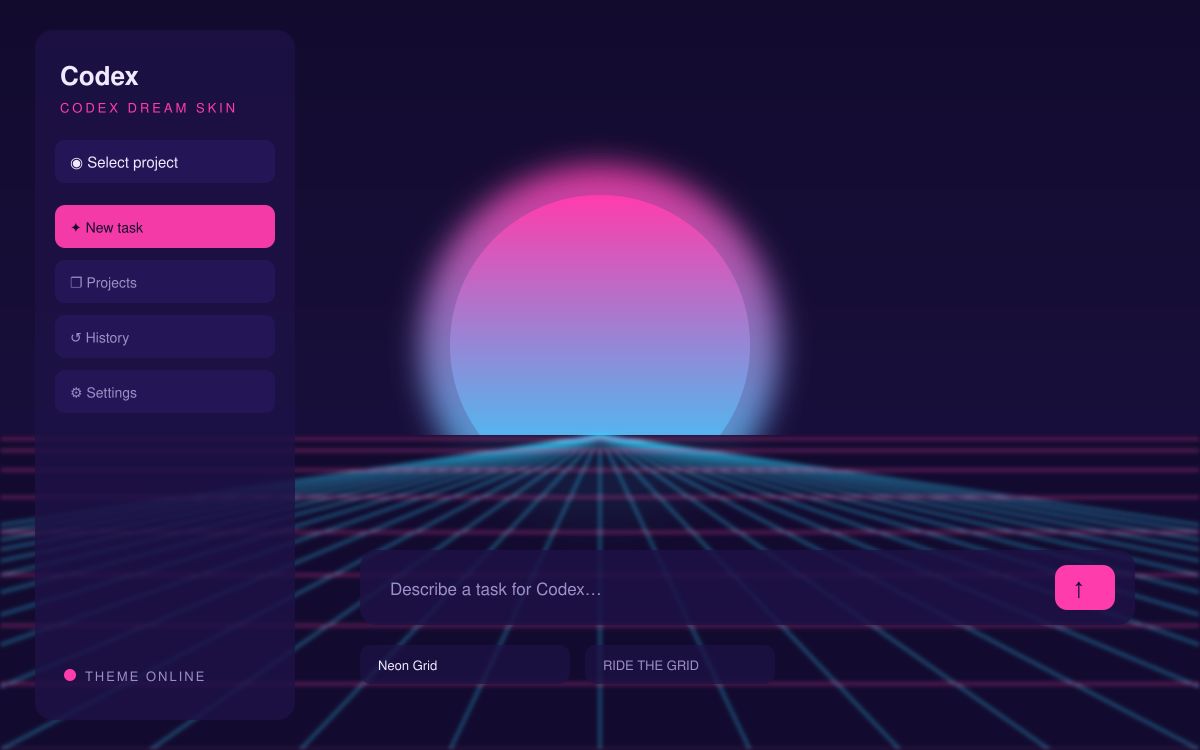Open the Select project picker
1200x750 pixels.
(x=165, y=162)
